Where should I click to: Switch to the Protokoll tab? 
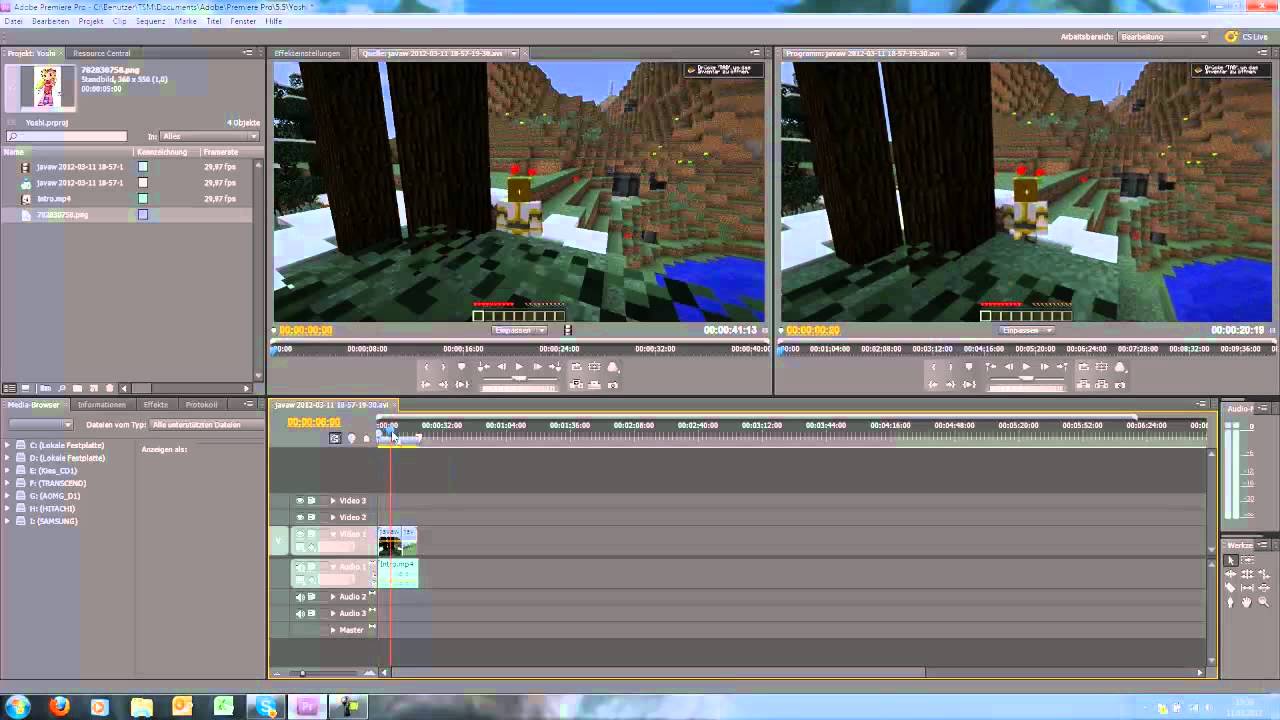[x=201, y=405]
